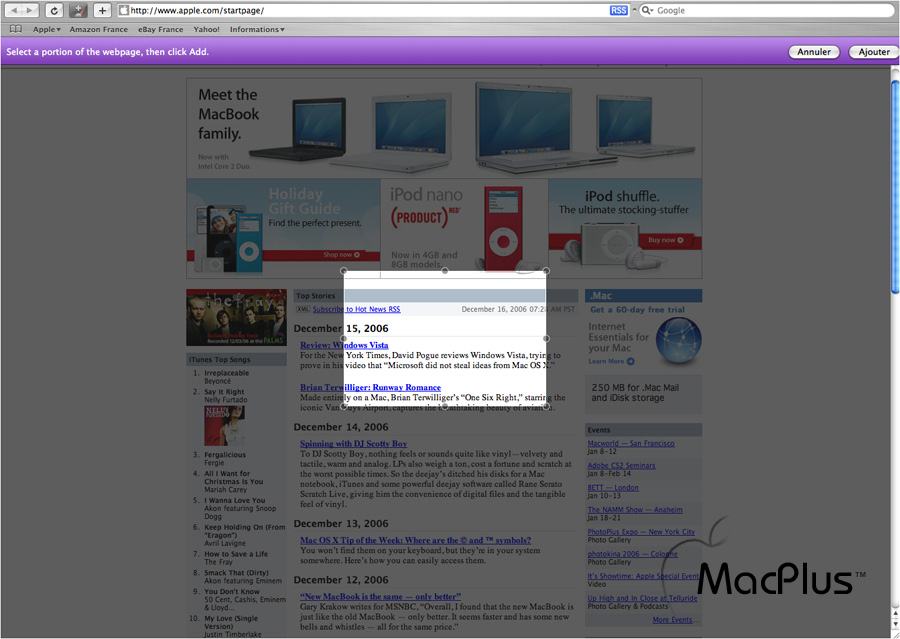Viewport: 900px width, 639px height.
Task: Click Shop now in Holiday Gift Guide
Action: pos(341,255)
